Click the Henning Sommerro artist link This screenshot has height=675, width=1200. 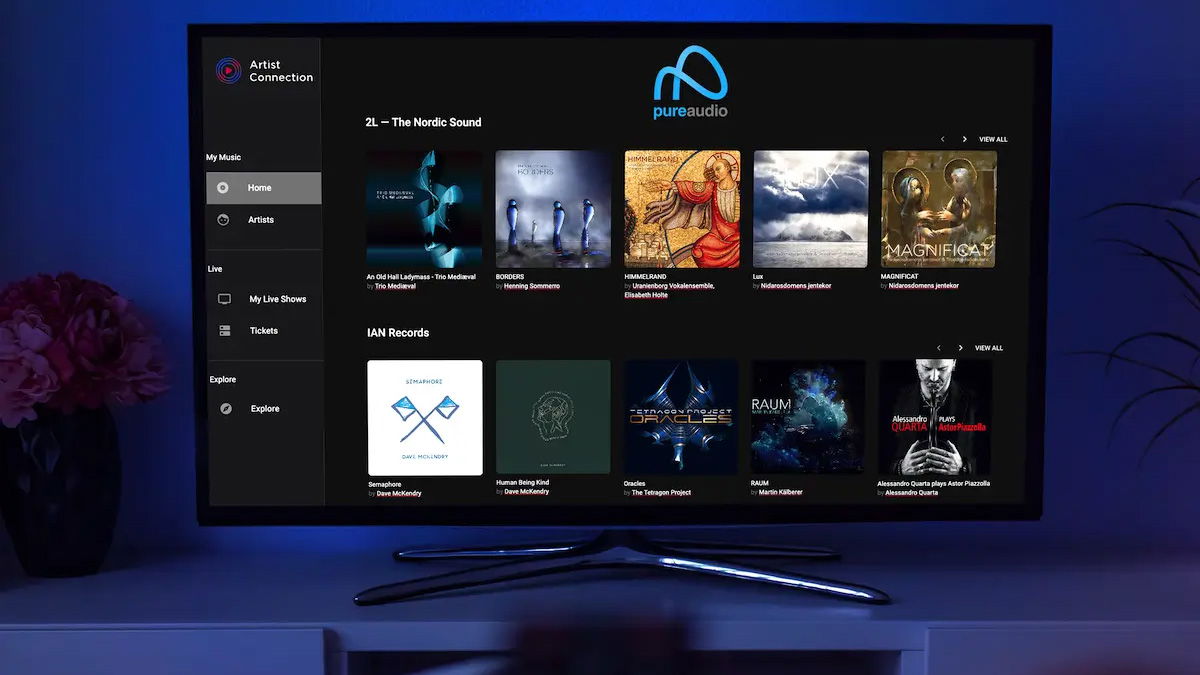[x=532, y=286]
